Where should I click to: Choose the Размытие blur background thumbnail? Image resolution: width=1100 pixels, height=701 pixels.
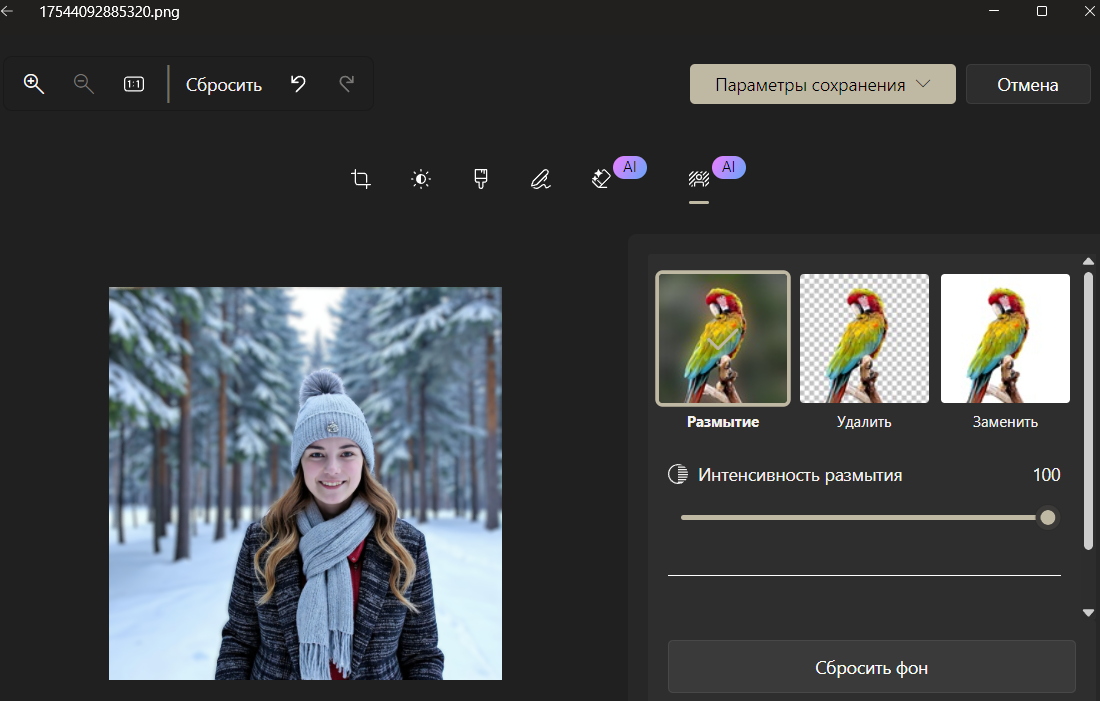723,338
